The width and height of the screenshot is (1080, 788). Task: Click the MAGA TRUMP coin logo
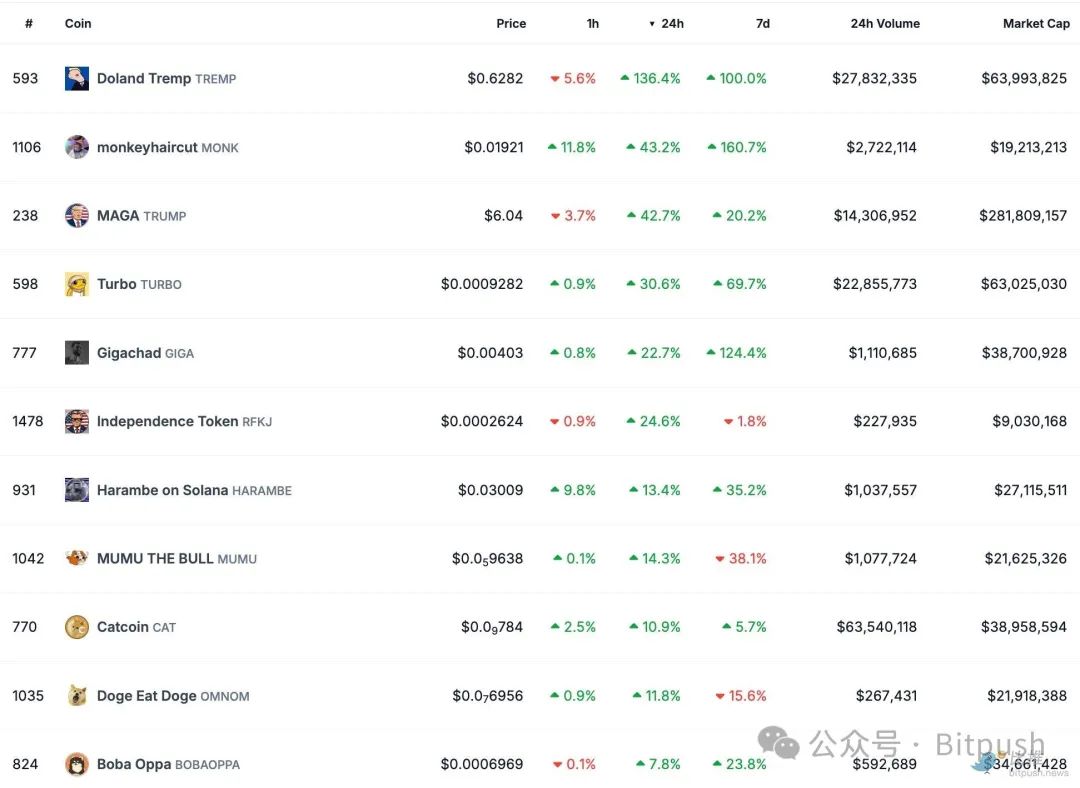(76, 216)
